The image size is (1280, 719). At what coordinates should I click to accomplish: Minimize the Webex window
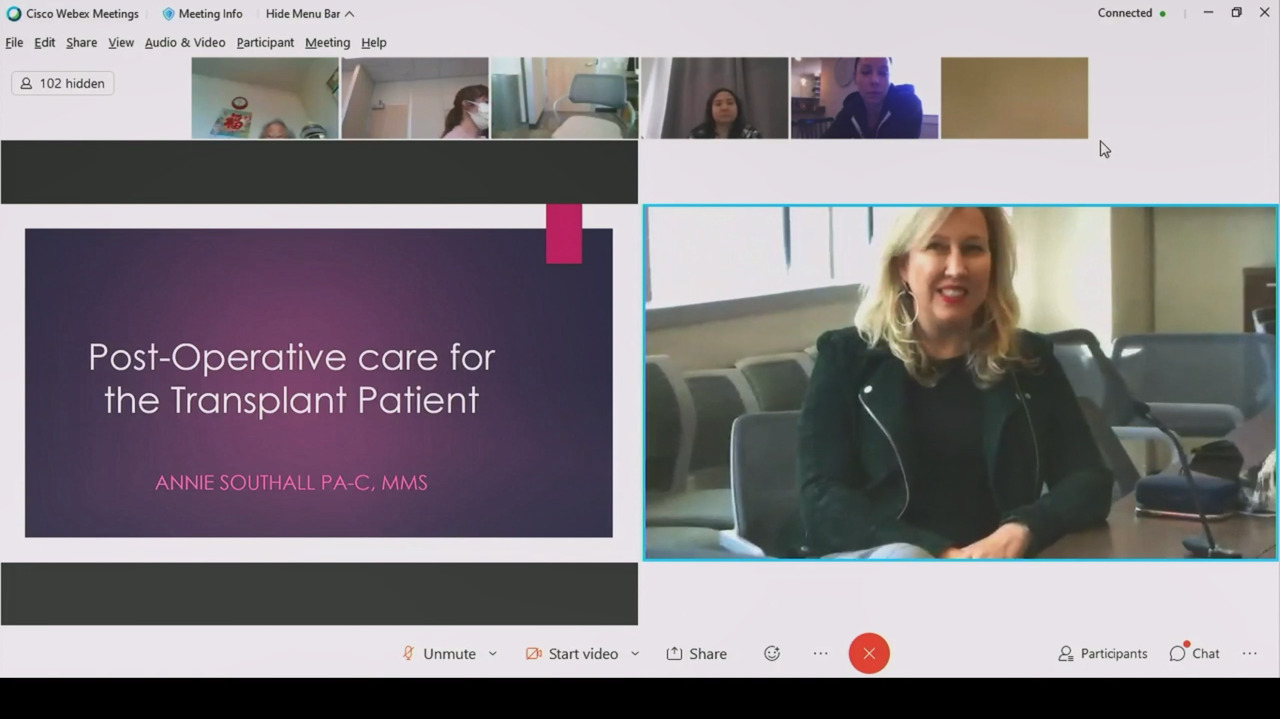point(1208,13)
